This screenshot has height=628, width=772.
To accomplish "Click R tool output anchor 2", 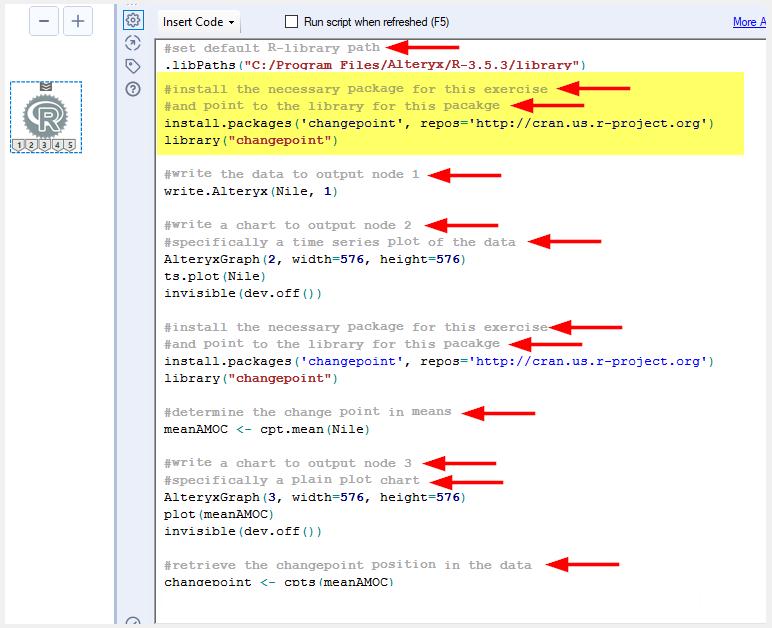I will 32,145.
